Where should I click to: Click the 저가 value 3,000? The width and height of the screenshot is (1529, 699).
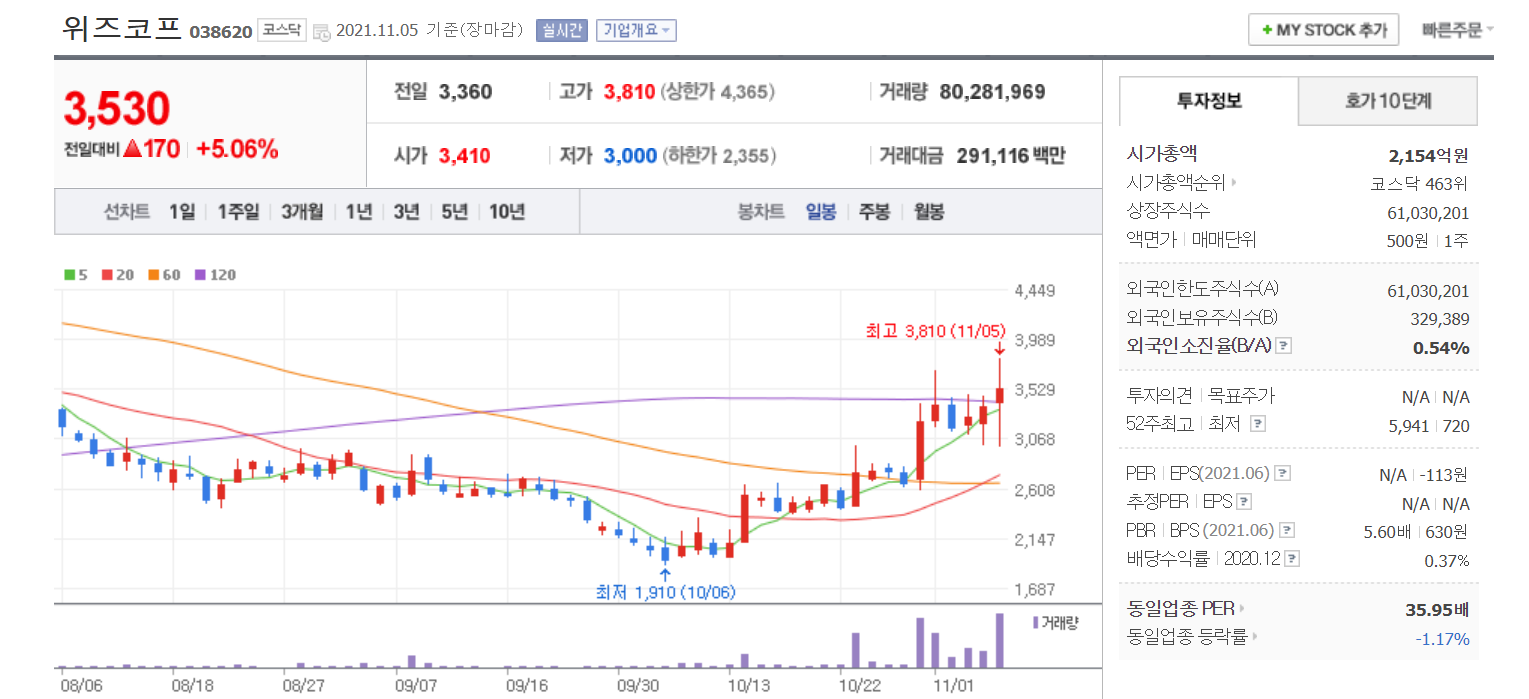[631, 156]
